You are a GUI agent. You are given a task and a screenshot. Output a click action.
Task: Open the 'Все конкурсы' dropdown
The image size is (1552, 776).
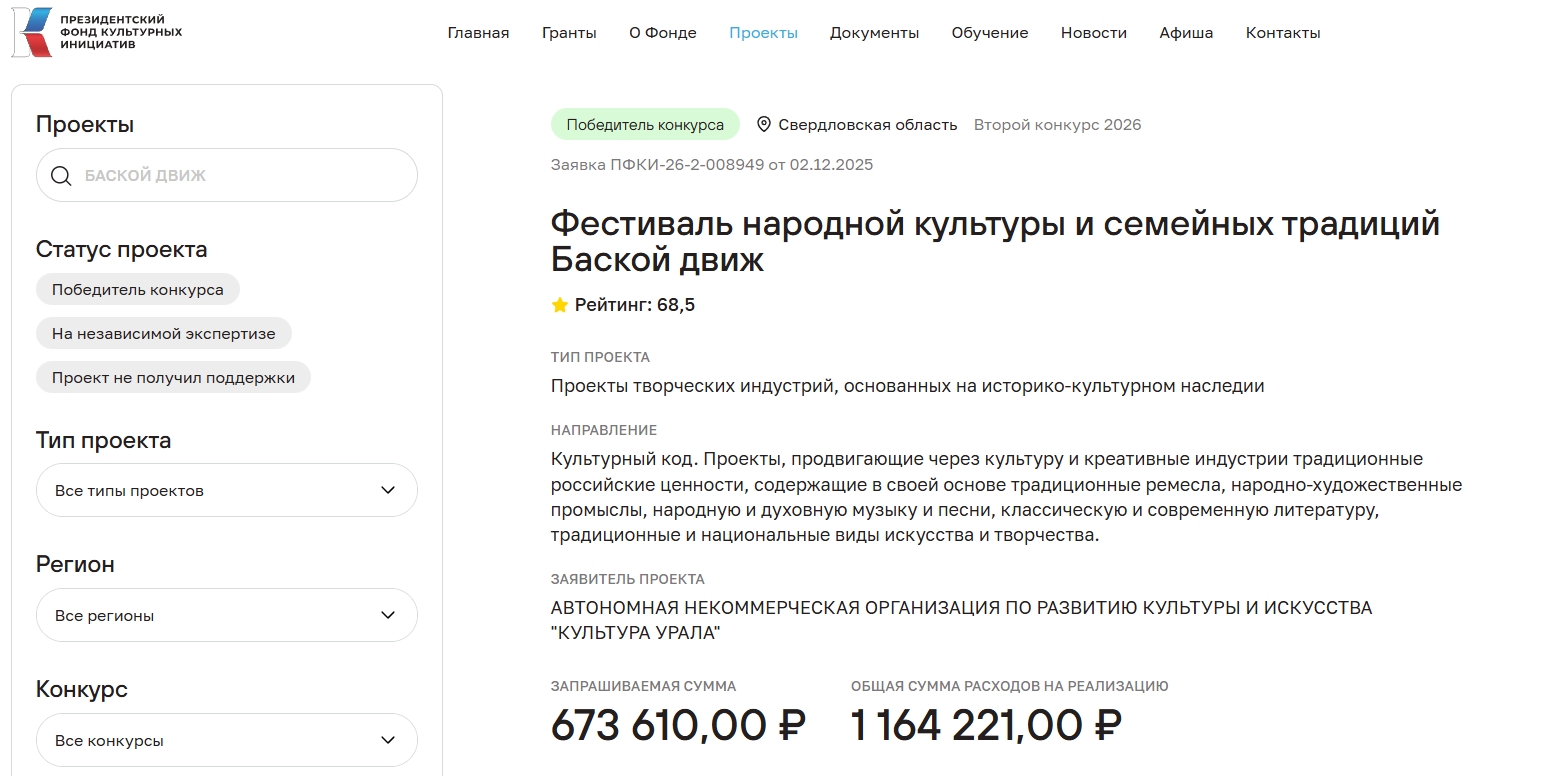pyautogui.click(x=226, y=741)
